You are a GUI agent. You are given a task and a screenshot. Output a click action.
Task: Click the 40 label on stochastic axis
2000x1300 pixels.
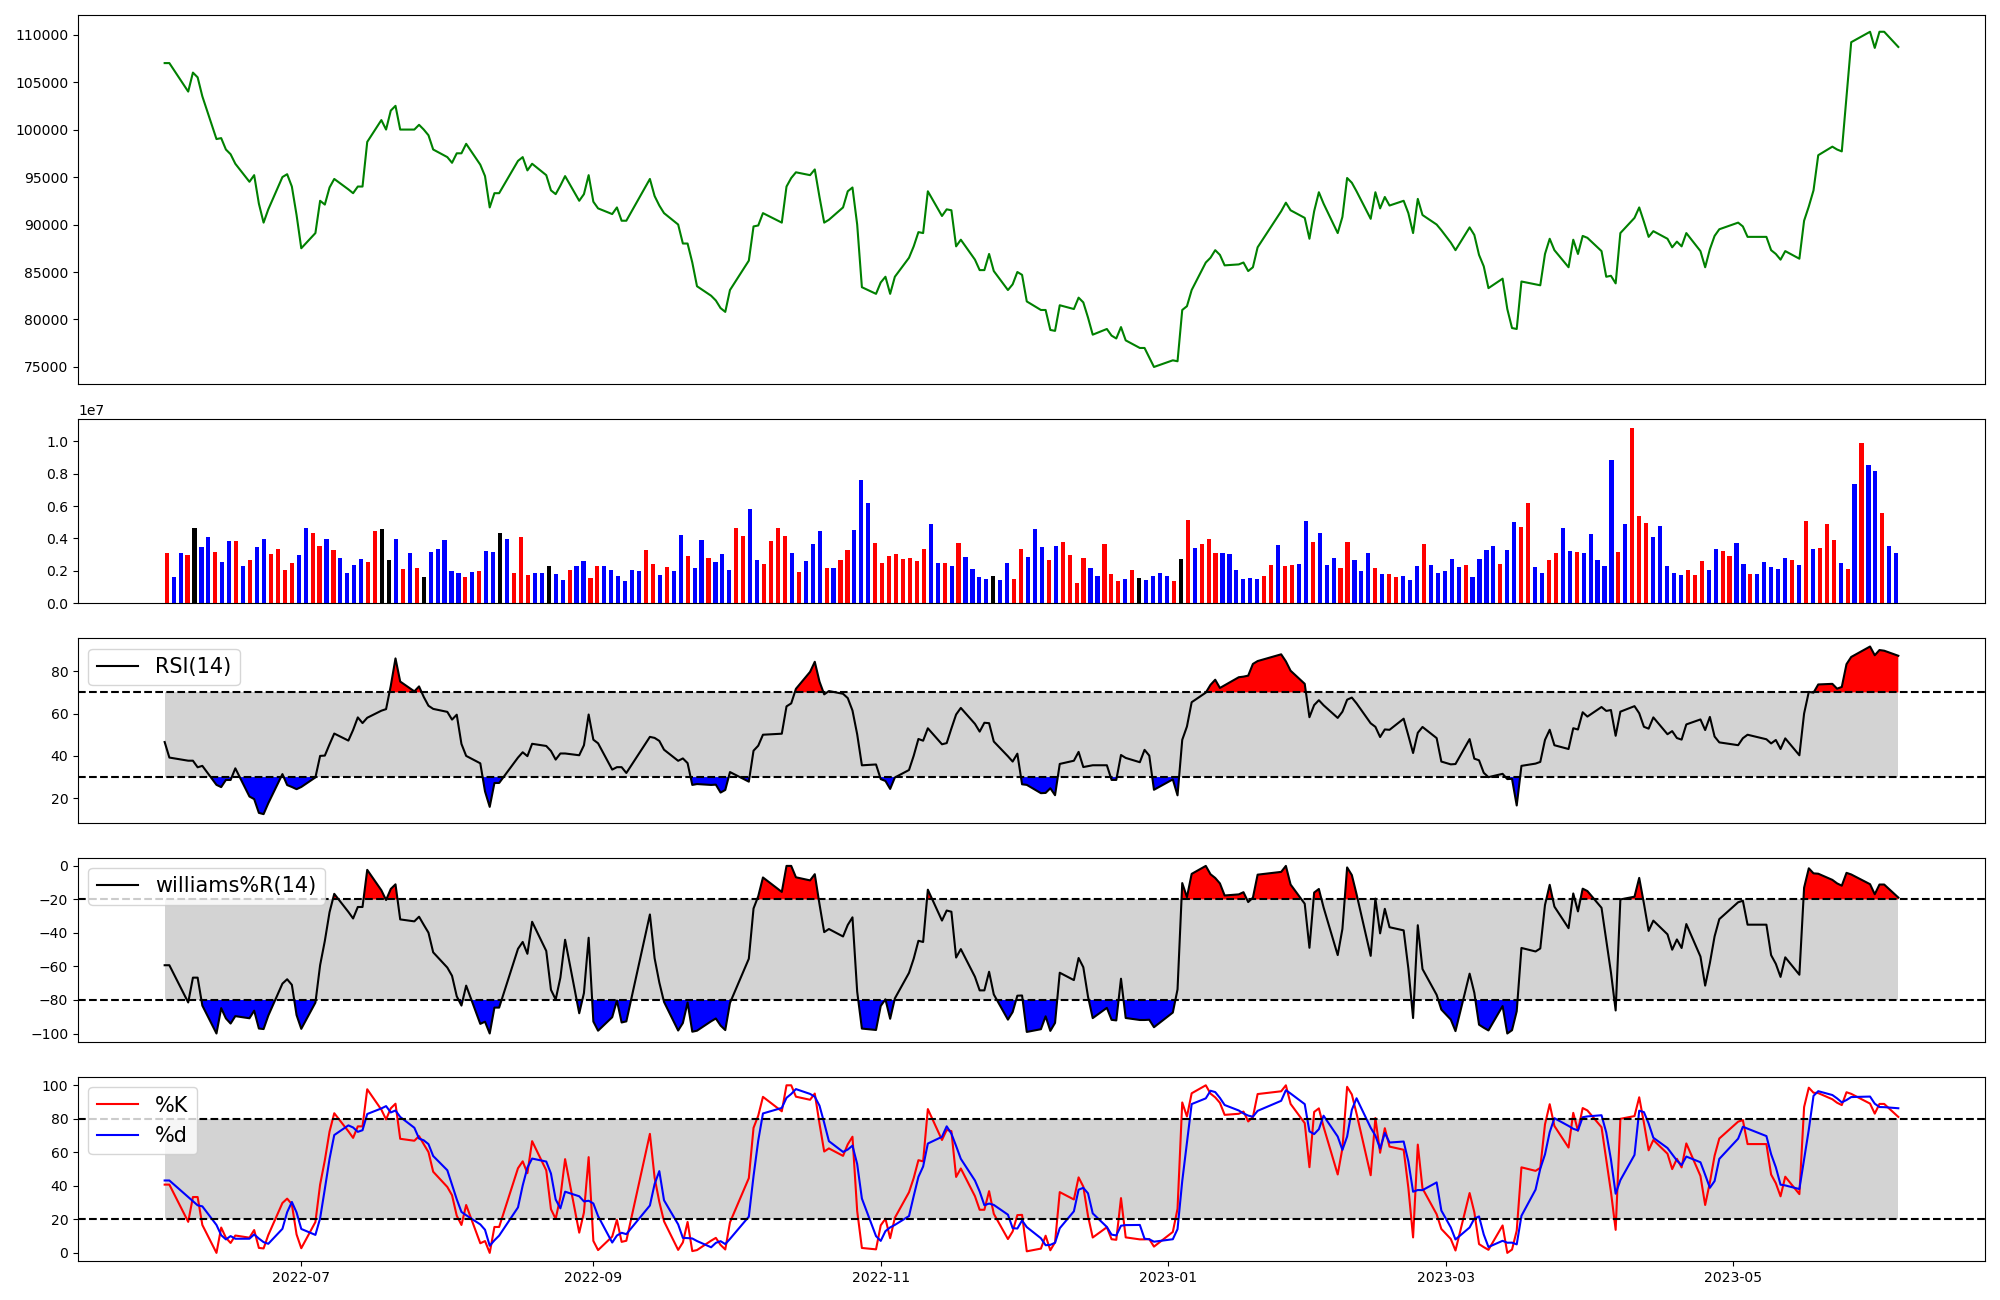pyautogui.click(x=60, y=1186)
